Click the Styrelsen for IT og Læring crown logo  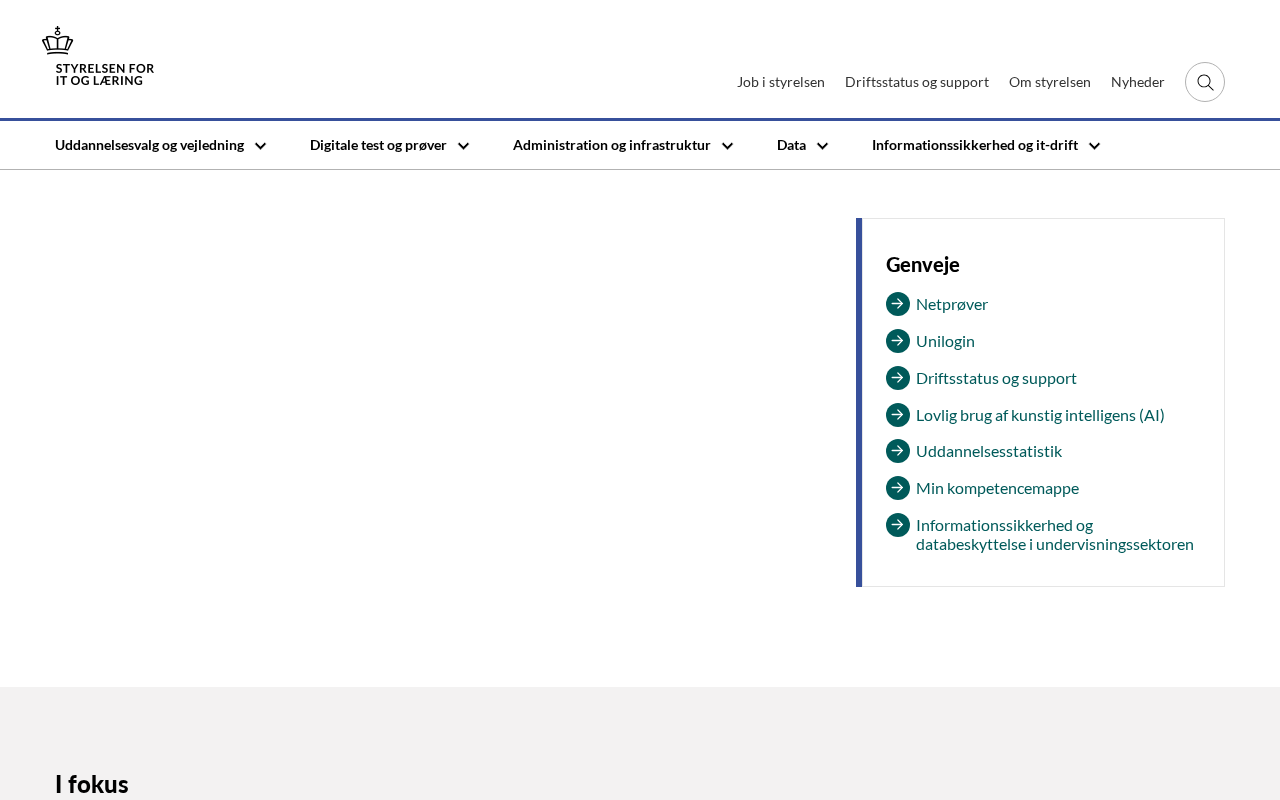click(98, 56)
